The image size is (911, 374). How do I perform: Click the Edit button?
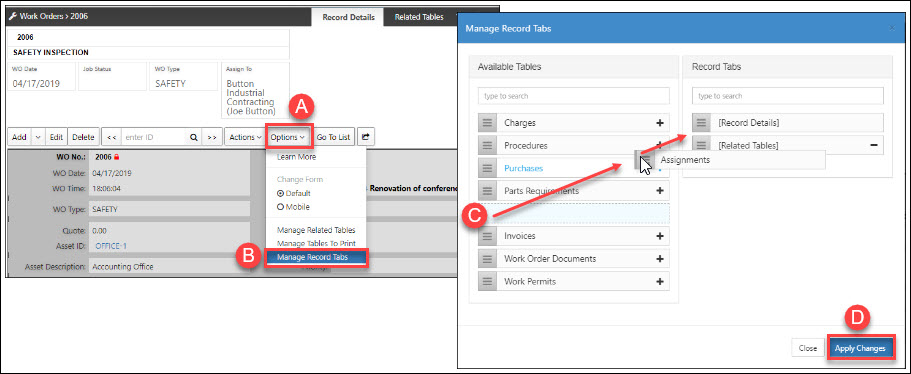point(56,137)
